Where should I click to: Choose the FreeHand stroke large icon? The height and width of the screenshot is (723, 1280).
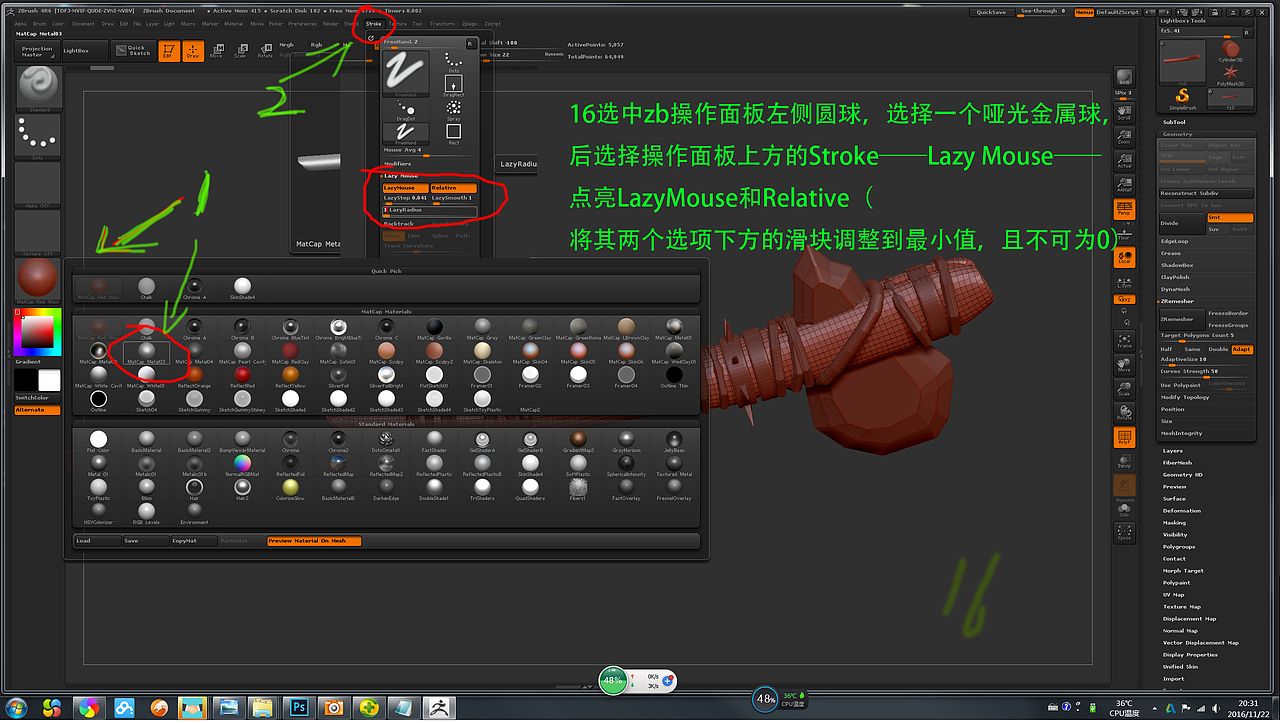point(406,75)
